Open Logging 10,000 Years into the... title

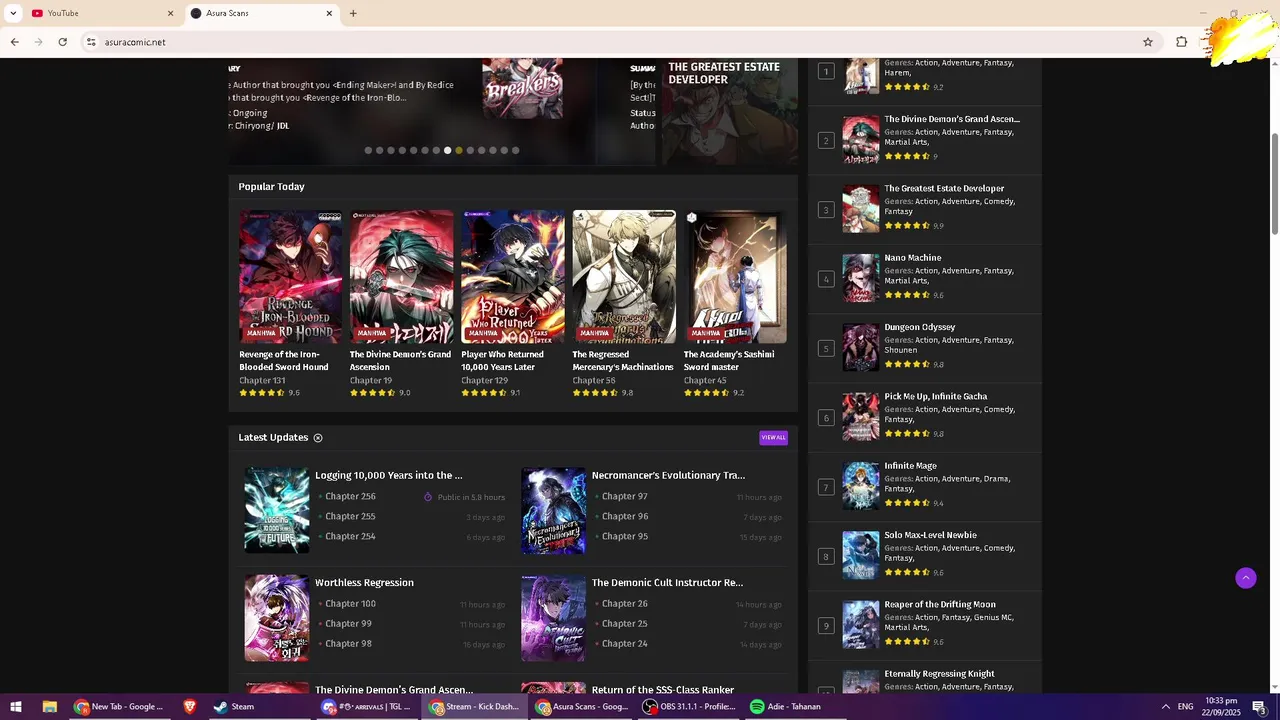[x=388, y=475]
